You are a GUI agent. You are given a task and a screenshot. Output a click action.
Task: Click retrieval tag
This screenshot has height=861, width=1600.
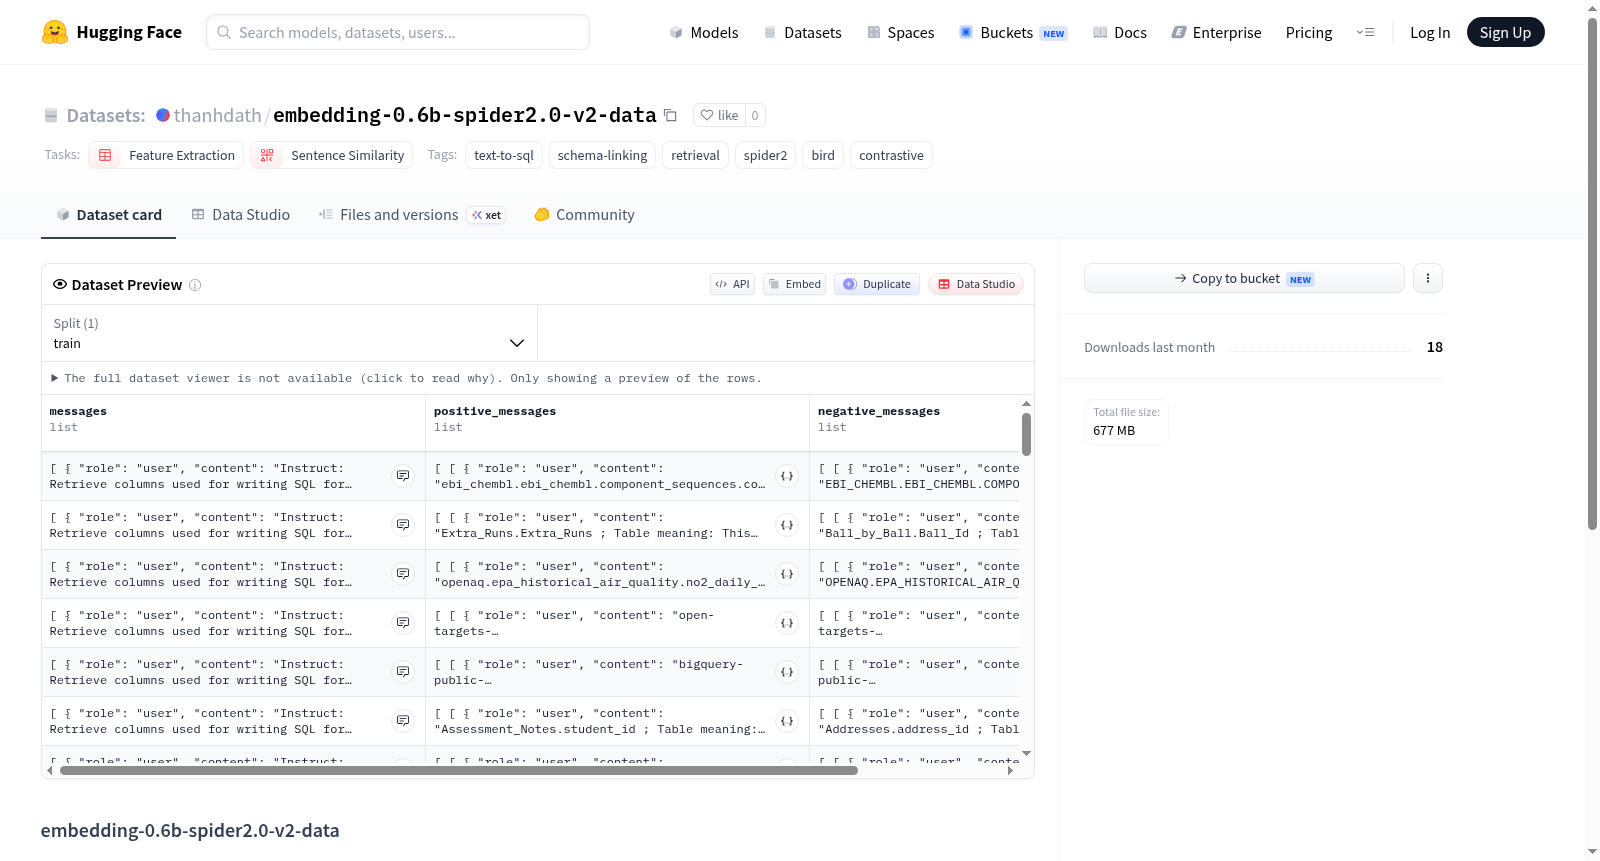coord(695,155)
